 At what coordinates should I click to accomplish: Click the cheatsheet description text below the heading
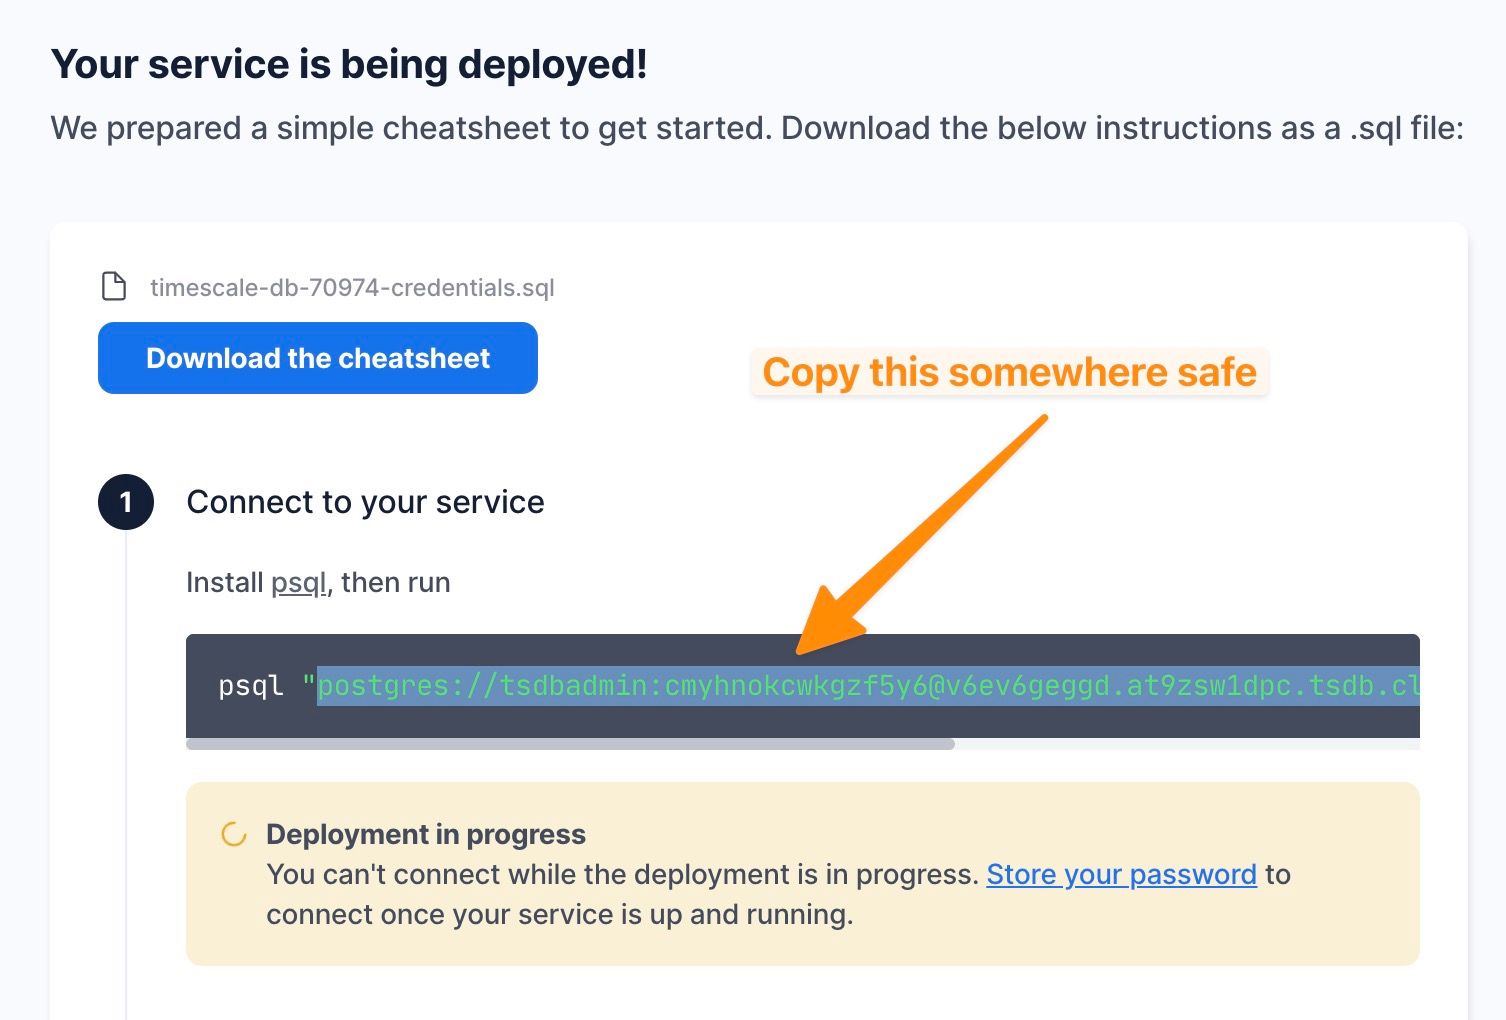756,128
